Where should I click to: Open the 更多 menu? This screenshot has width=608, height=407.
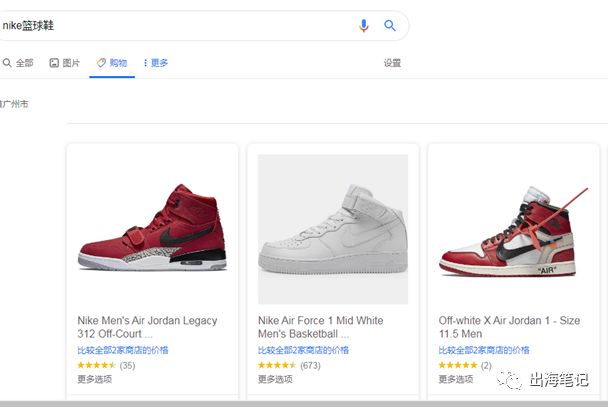155,63
